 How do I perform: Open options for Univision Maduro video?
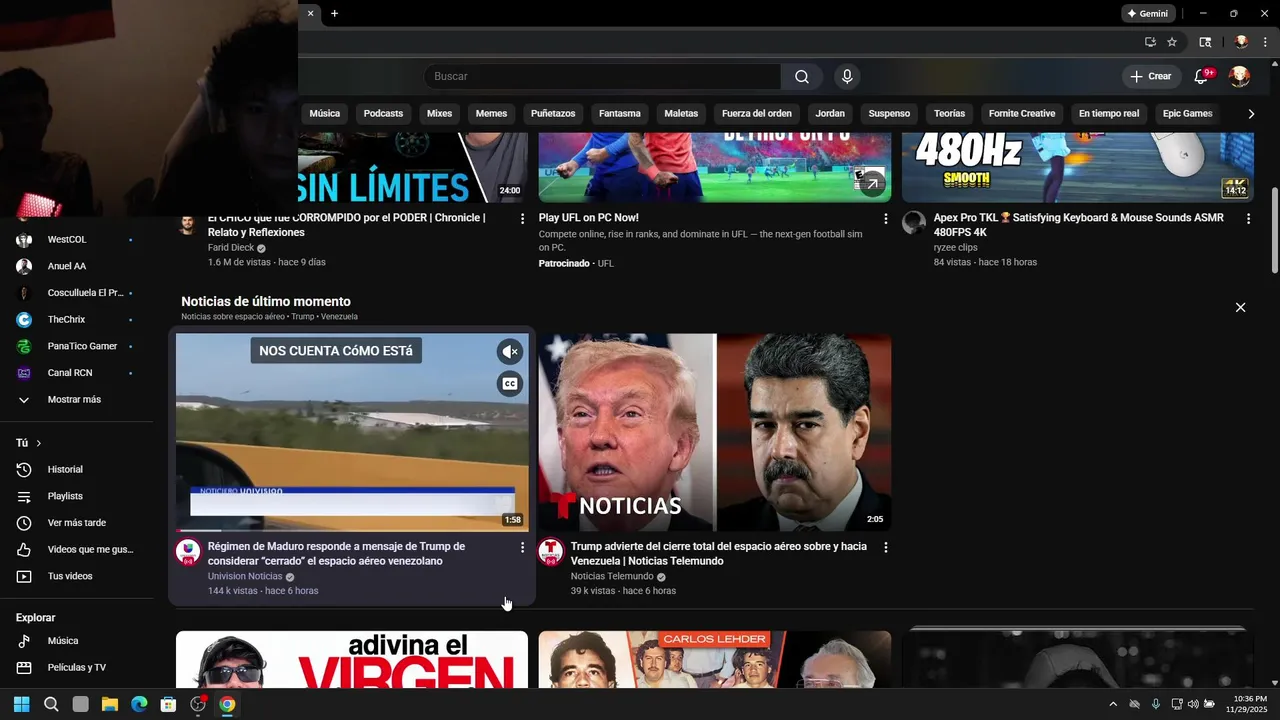522,548
